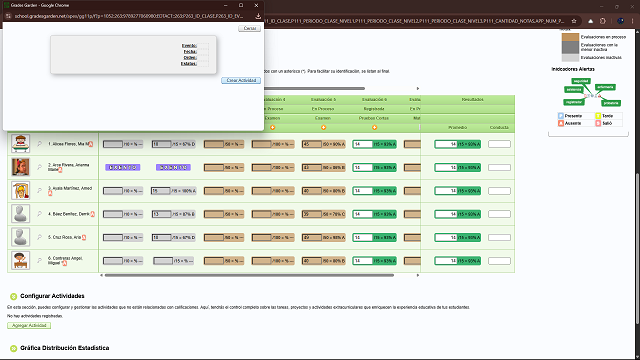Click registrador node in alert indicators diagram
Viewport: 640px width, 360px height.
pos(573,102)
